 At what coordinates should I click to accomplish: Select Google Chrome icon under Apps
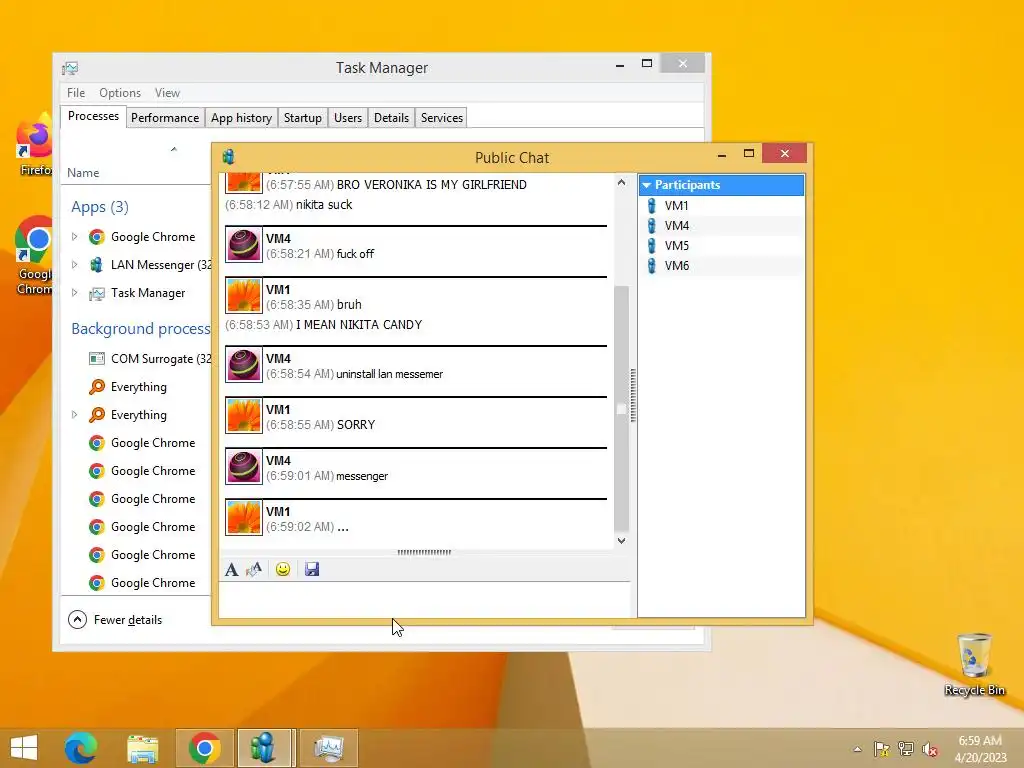[x=97, y=237]
